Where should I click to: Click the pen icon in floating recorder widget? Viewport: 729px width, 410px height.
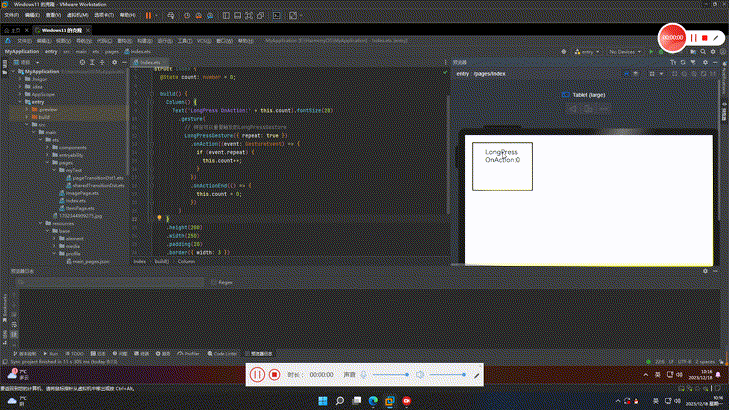717,37
